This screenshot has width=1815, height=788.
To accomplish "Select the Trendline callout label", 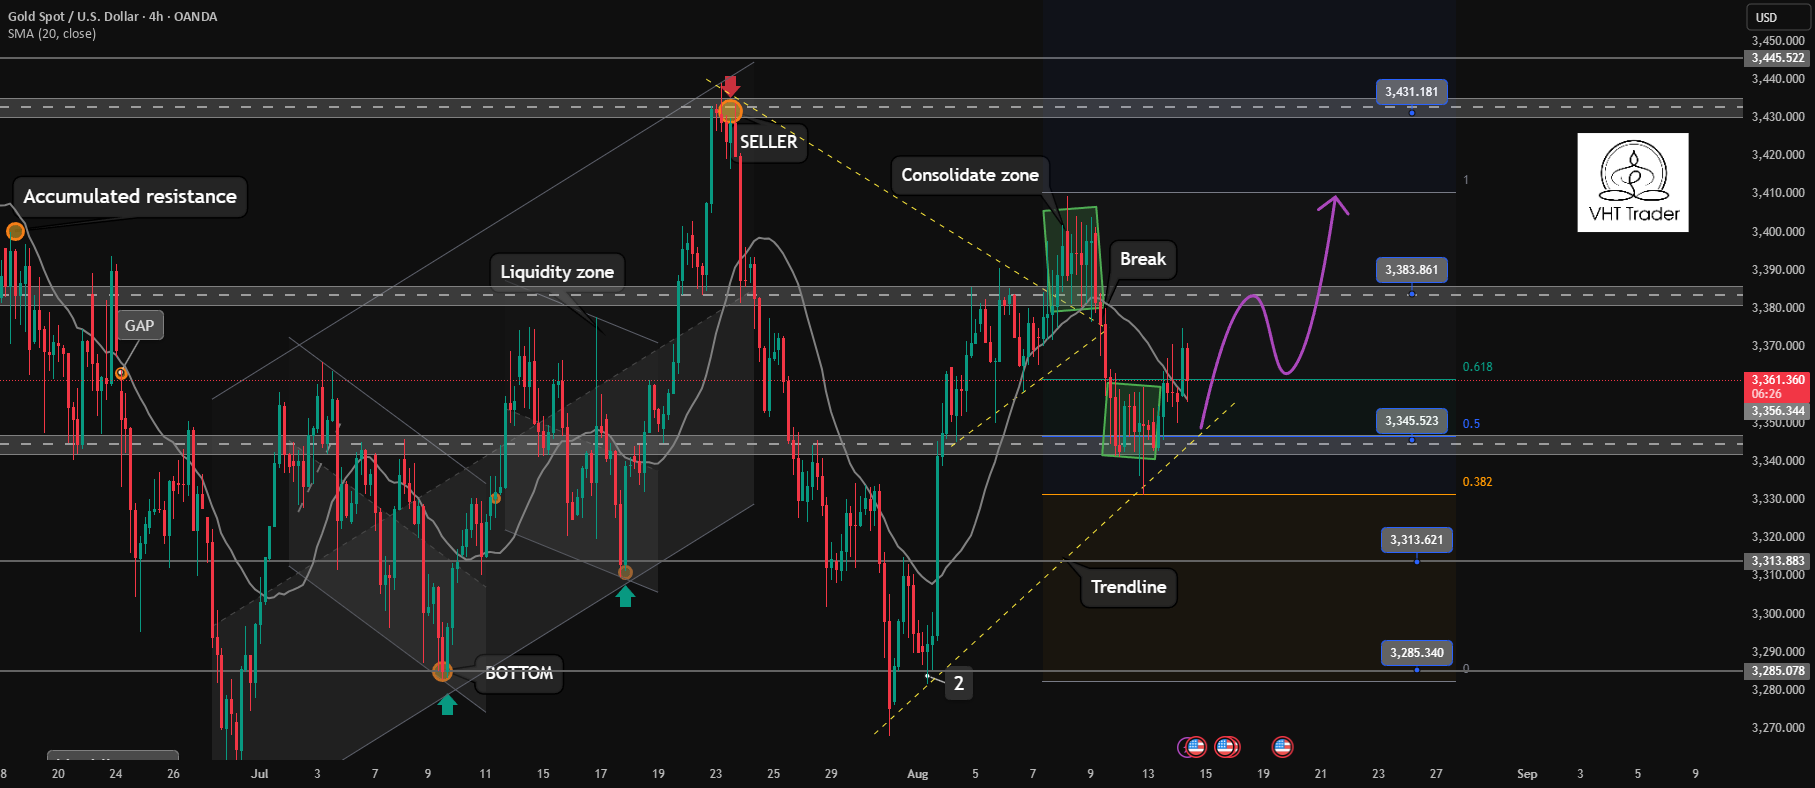I will click(x=1128, y=587).
